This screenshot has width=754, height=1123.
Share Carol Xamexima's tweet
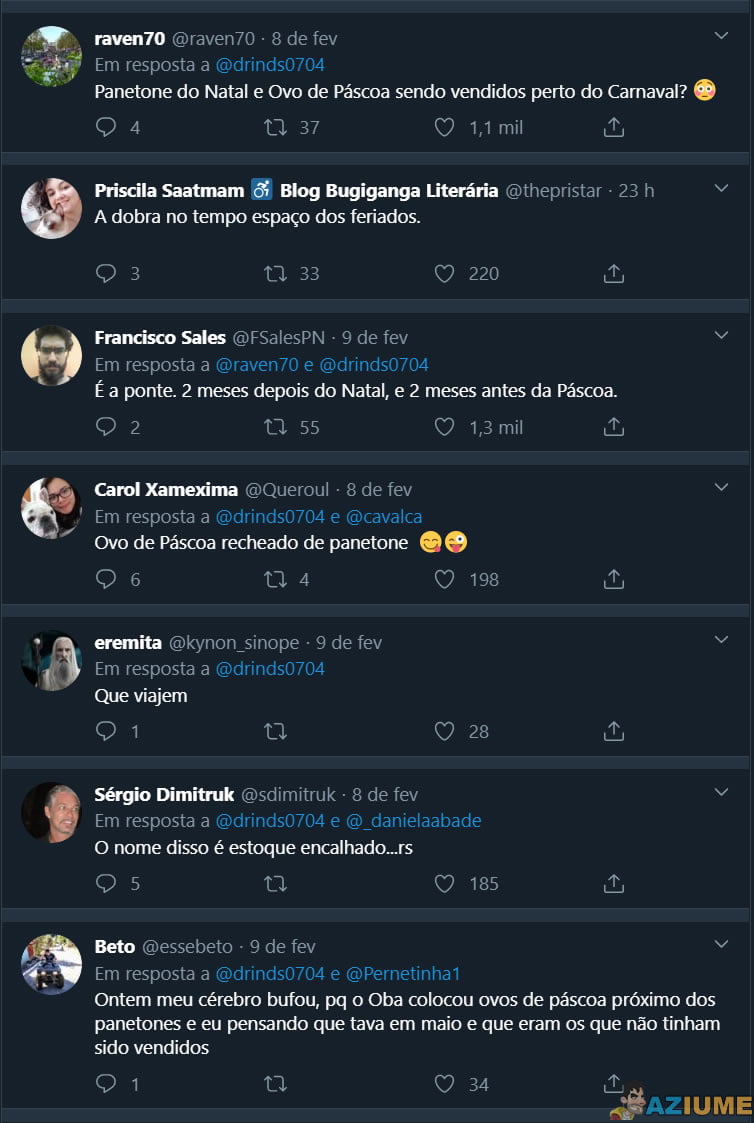click(614, 579)
